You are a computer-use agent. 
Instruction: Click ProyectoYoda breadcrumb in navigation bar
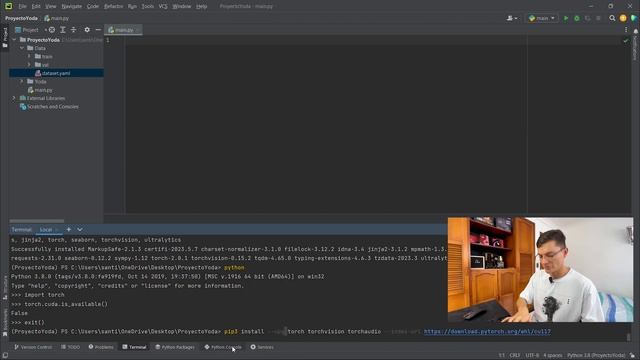21,18
